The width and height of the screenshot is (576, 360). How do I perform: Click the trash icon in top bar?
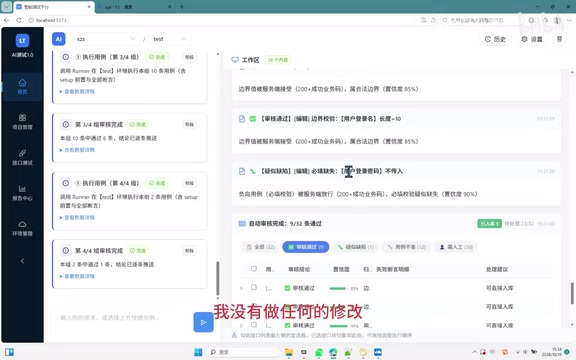(559, 39)
